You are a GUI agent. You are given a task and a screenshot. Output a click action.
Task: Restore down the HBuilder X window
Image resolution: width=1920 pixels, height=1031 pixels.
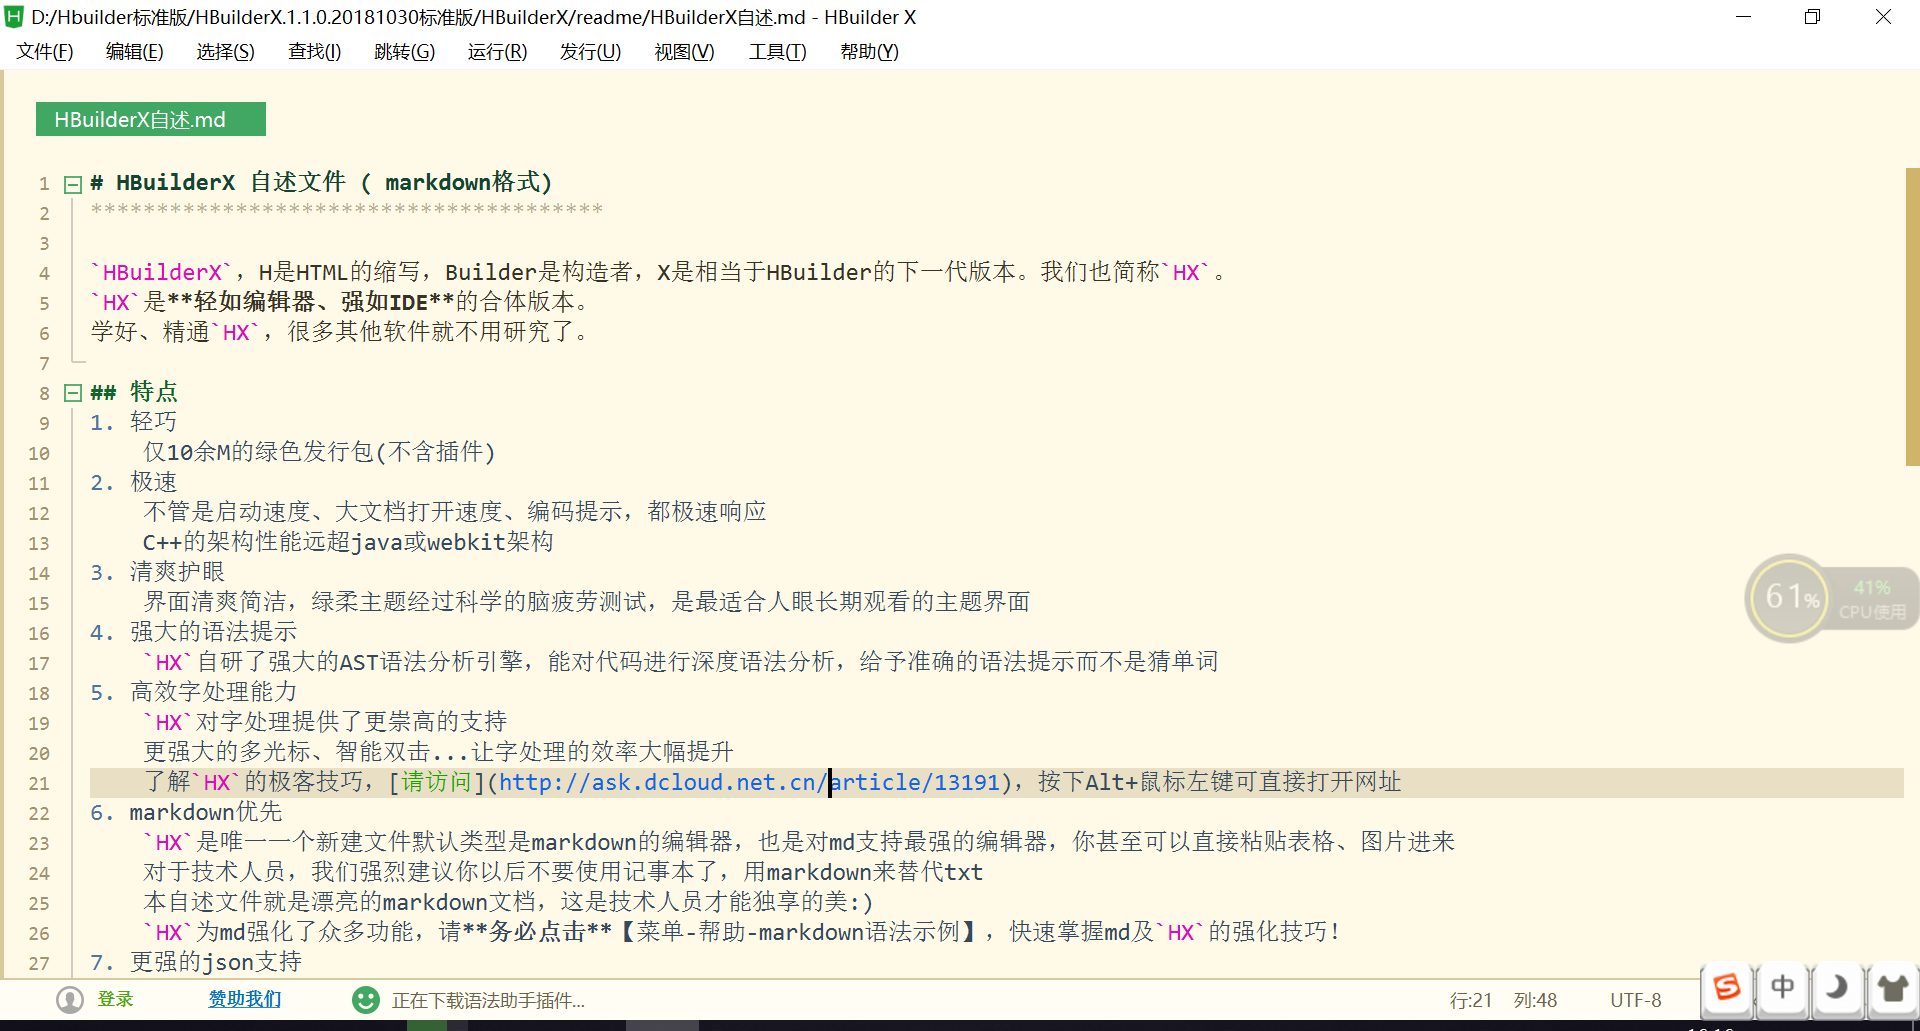coord(1812,17)
